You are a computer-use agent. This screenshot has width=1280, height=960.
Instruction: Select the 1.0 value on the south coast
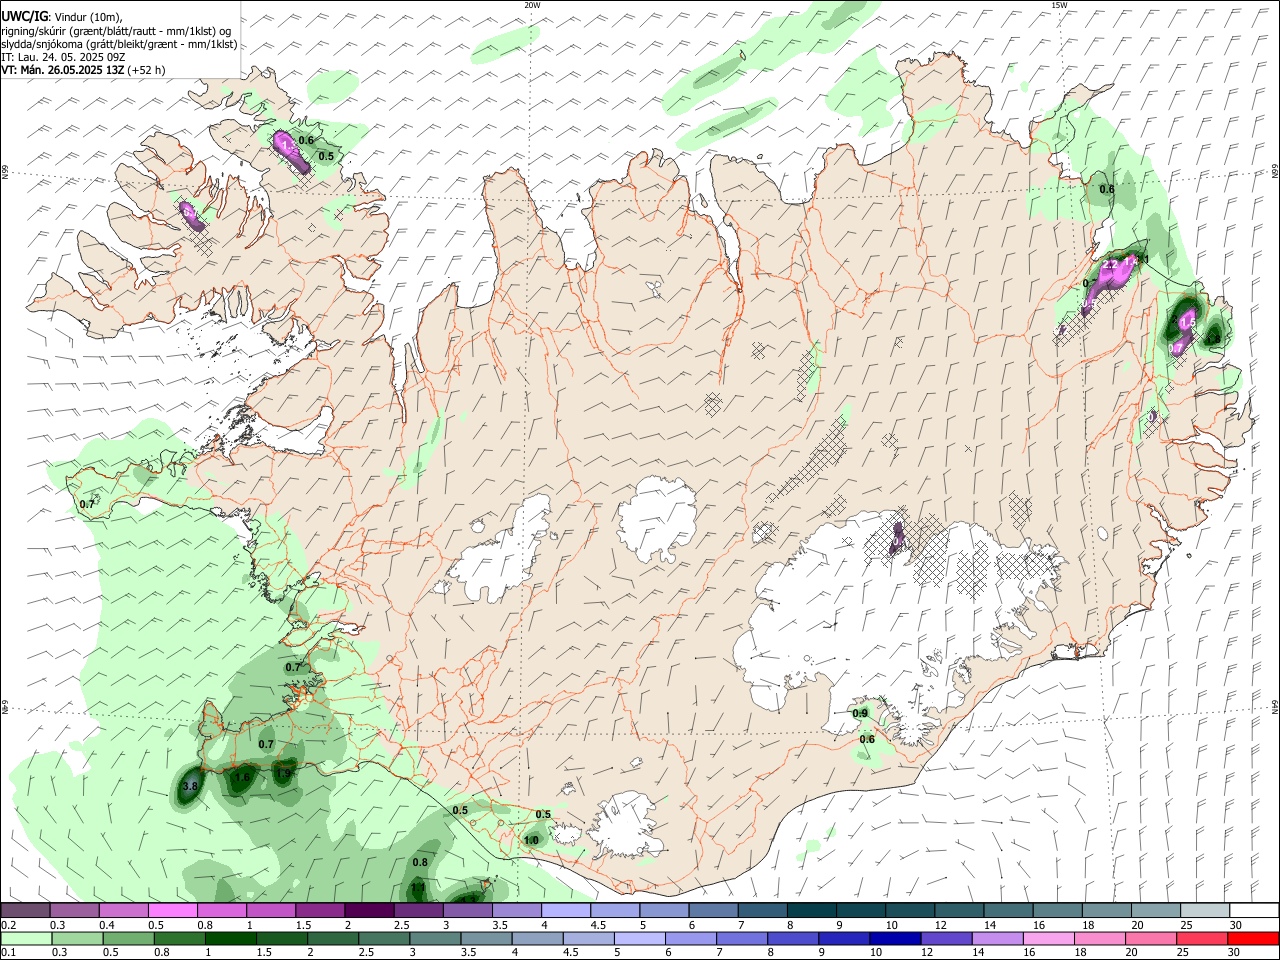click(x=531, y=840)
